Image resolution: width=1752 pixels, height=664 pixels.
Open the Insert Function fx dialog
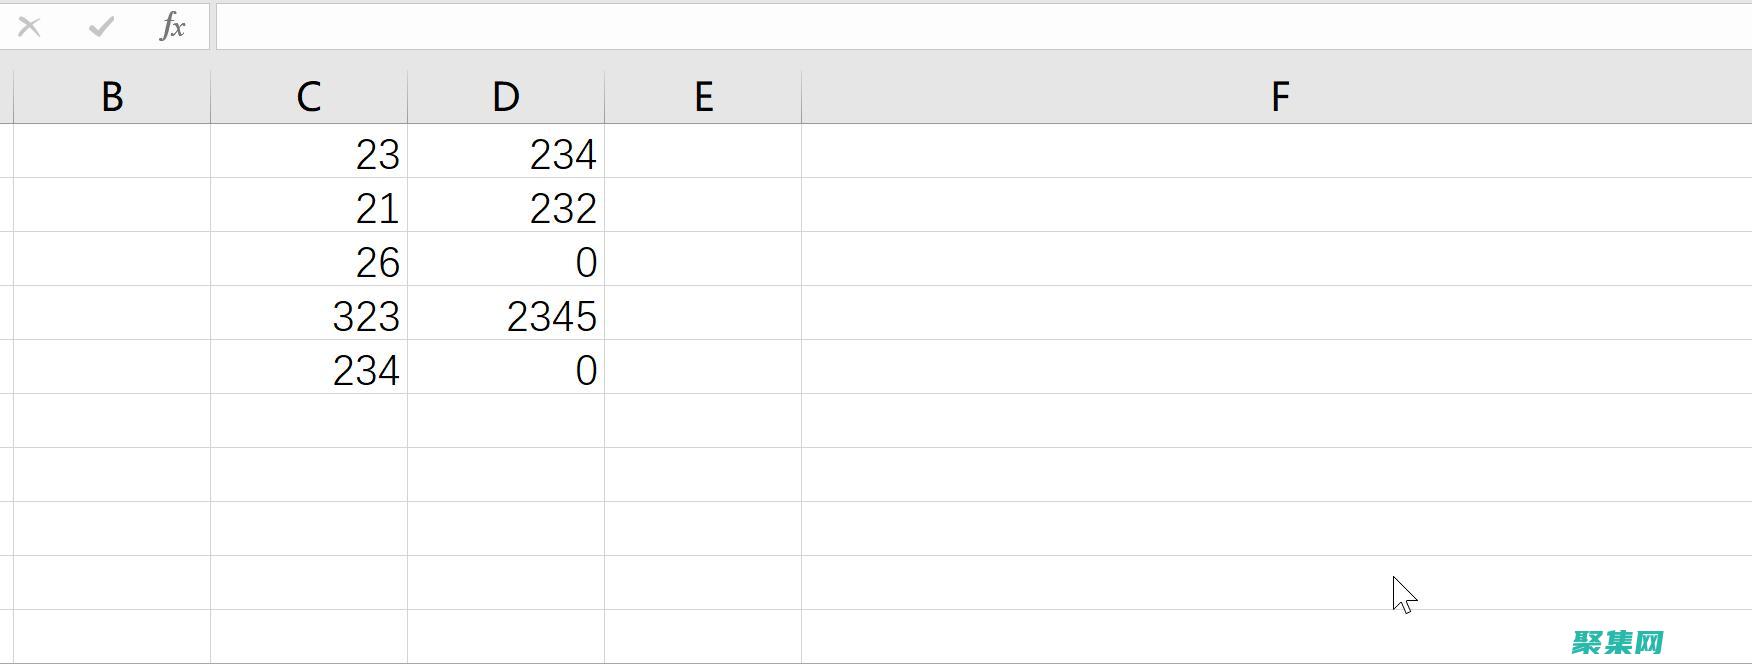tap(172, 27)
